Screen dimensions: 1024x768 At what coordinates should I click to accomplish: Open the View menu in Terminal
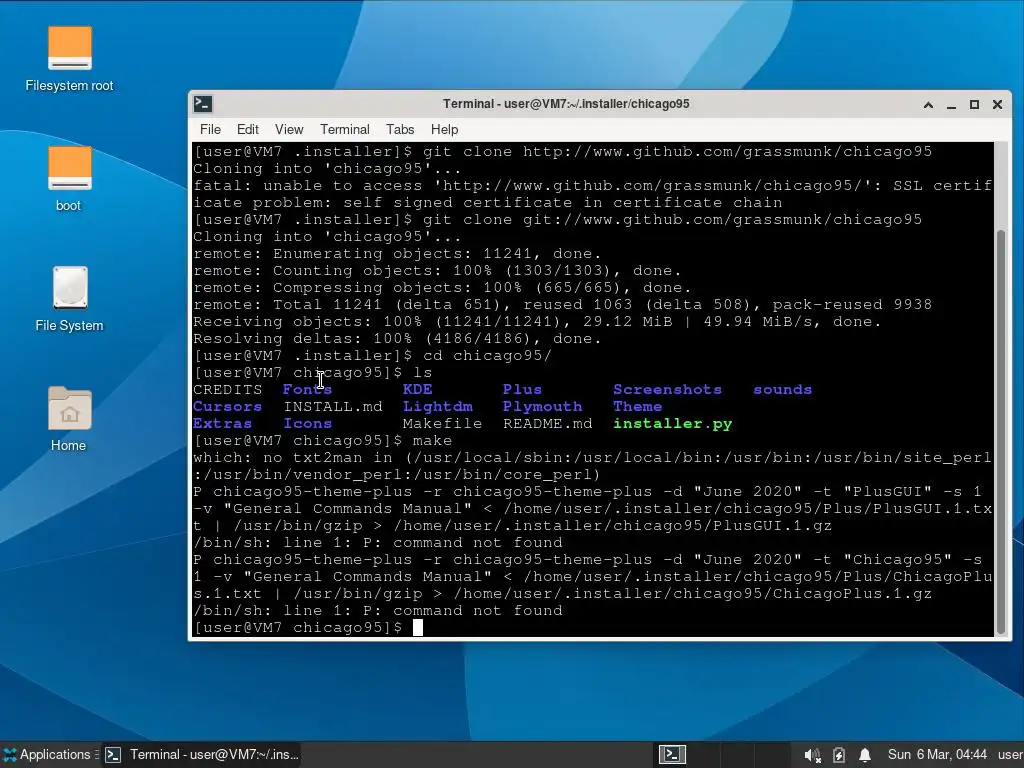point(289,129)
